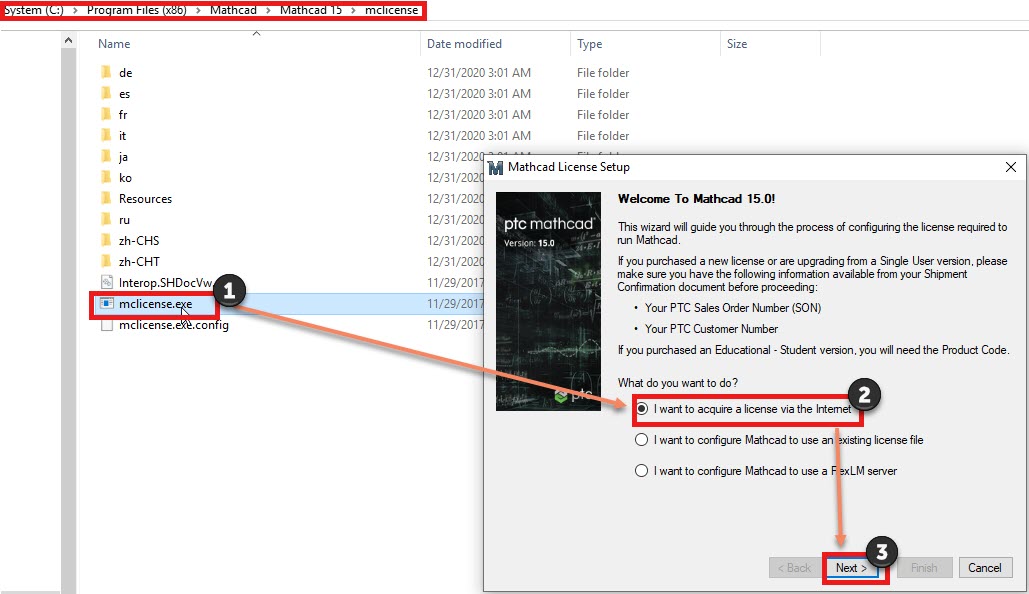Cancel the Mathcad License Setup wizard
Viewport: 1029px width, 594px height.
point(985,567)
